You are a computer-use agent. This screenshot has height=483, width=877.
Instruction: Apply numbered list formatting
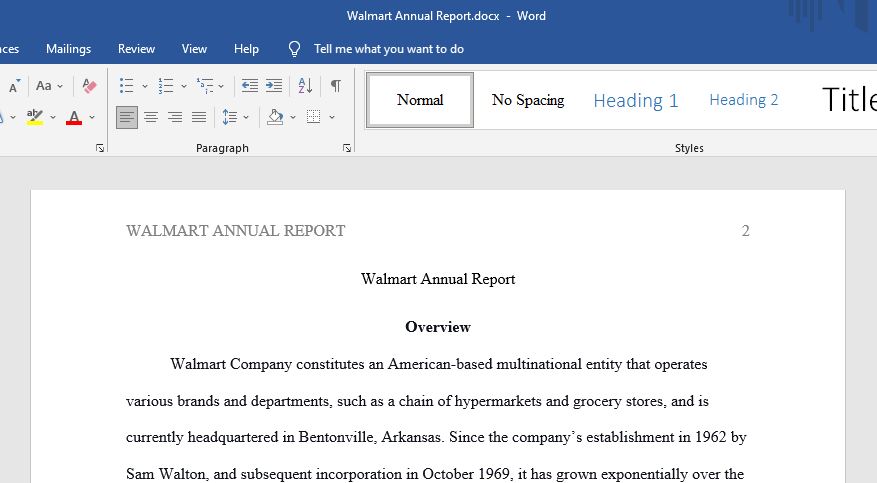166,86
